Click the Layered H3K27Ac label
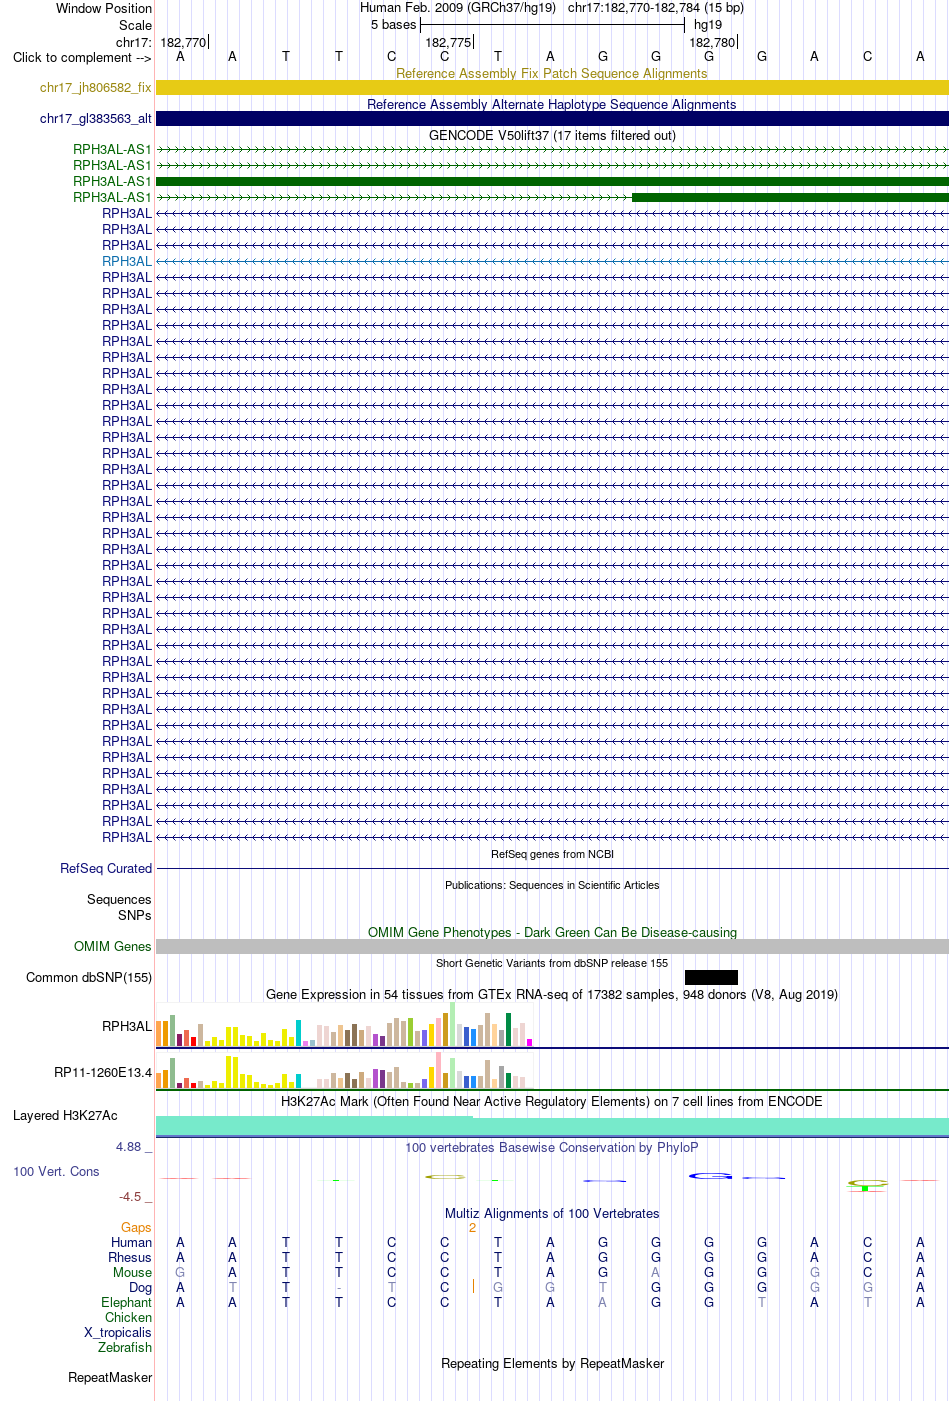 coord(65,1115)
